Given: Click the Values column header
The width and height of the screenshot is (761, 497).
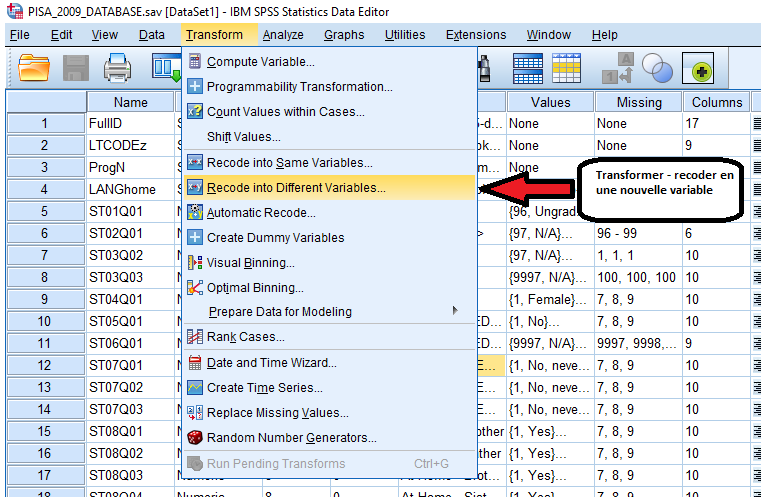Looking at the screenshot, I should [550, 102].
